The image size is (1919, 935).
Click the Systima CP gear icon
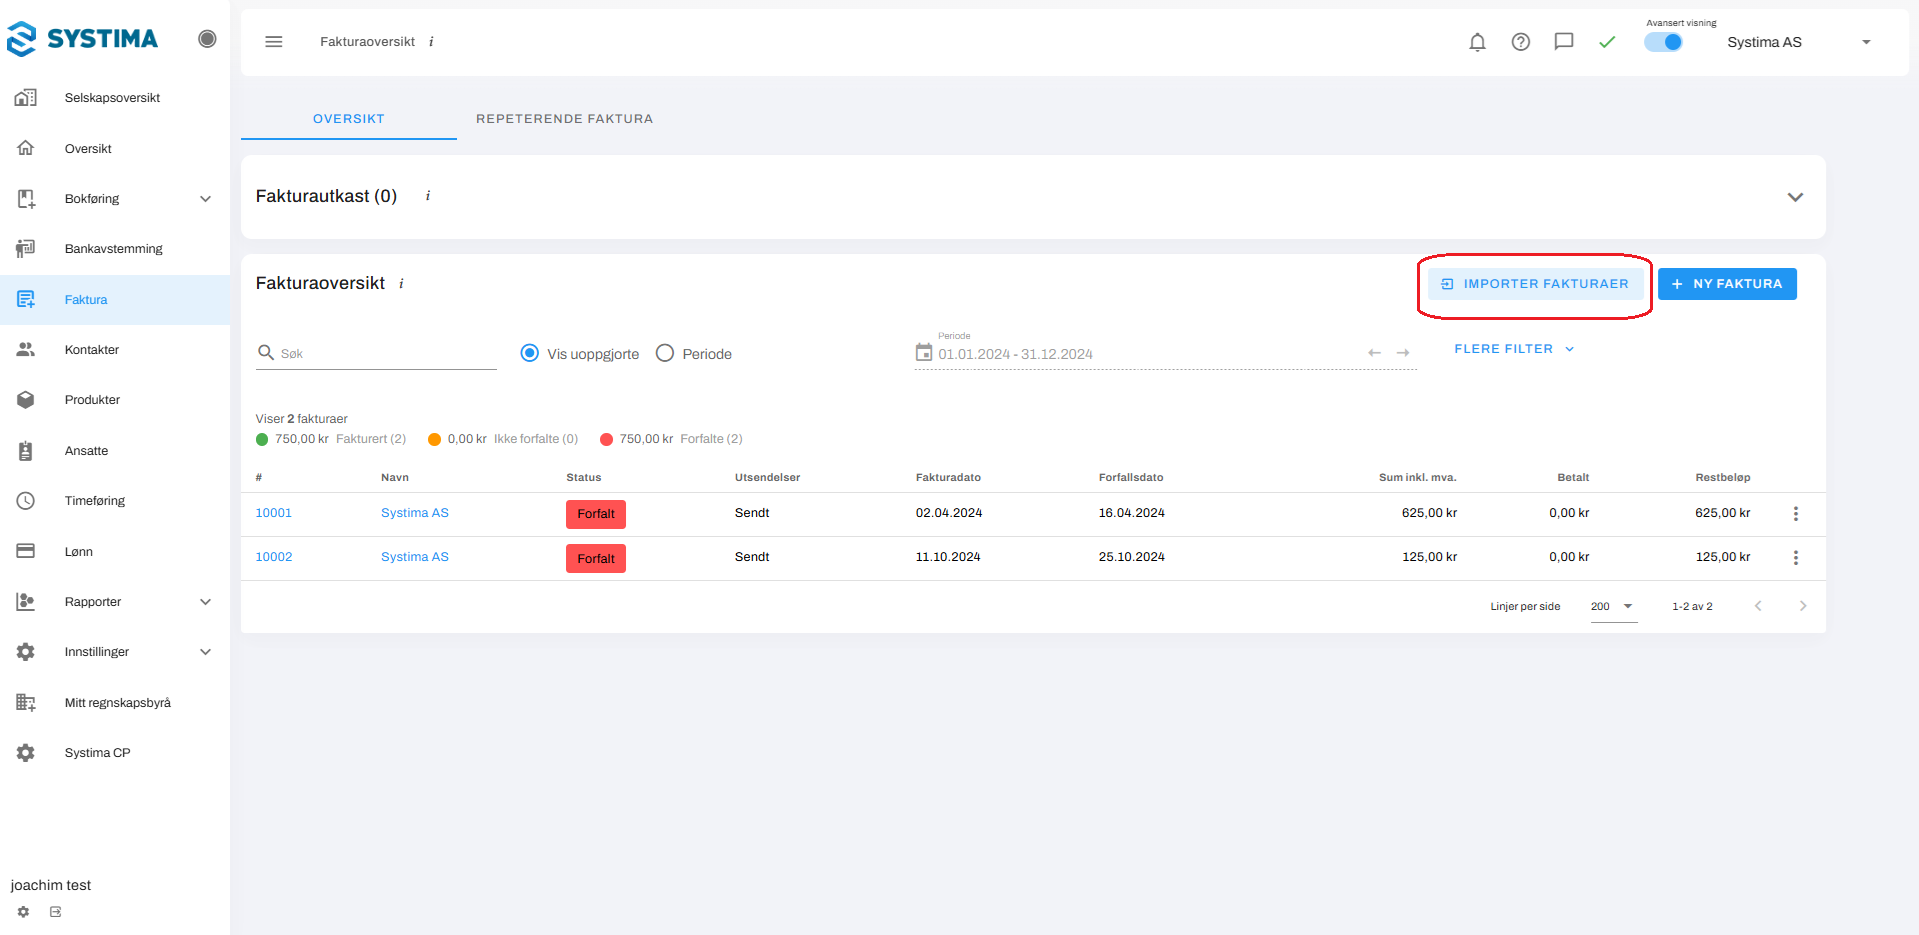[26, 753]
